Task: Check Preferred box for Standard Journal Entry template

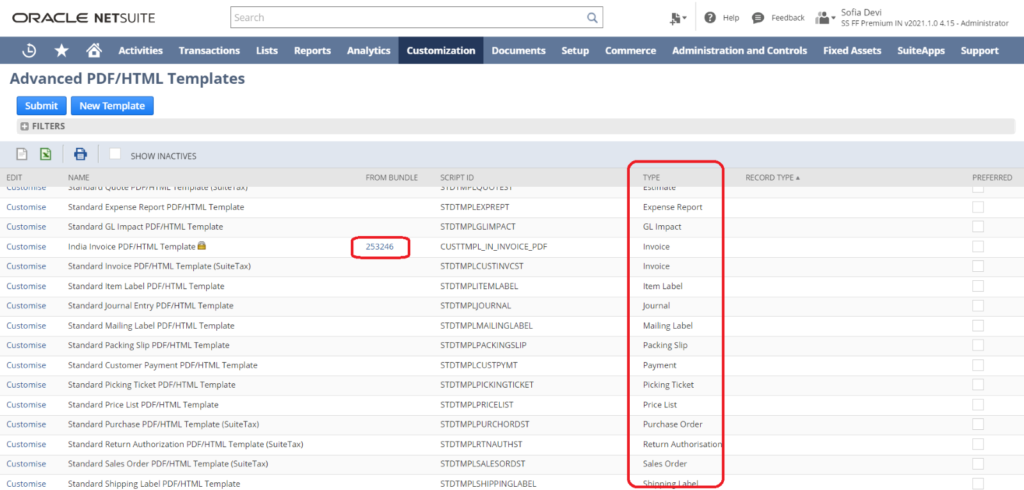Action: [x=977, y=306]
